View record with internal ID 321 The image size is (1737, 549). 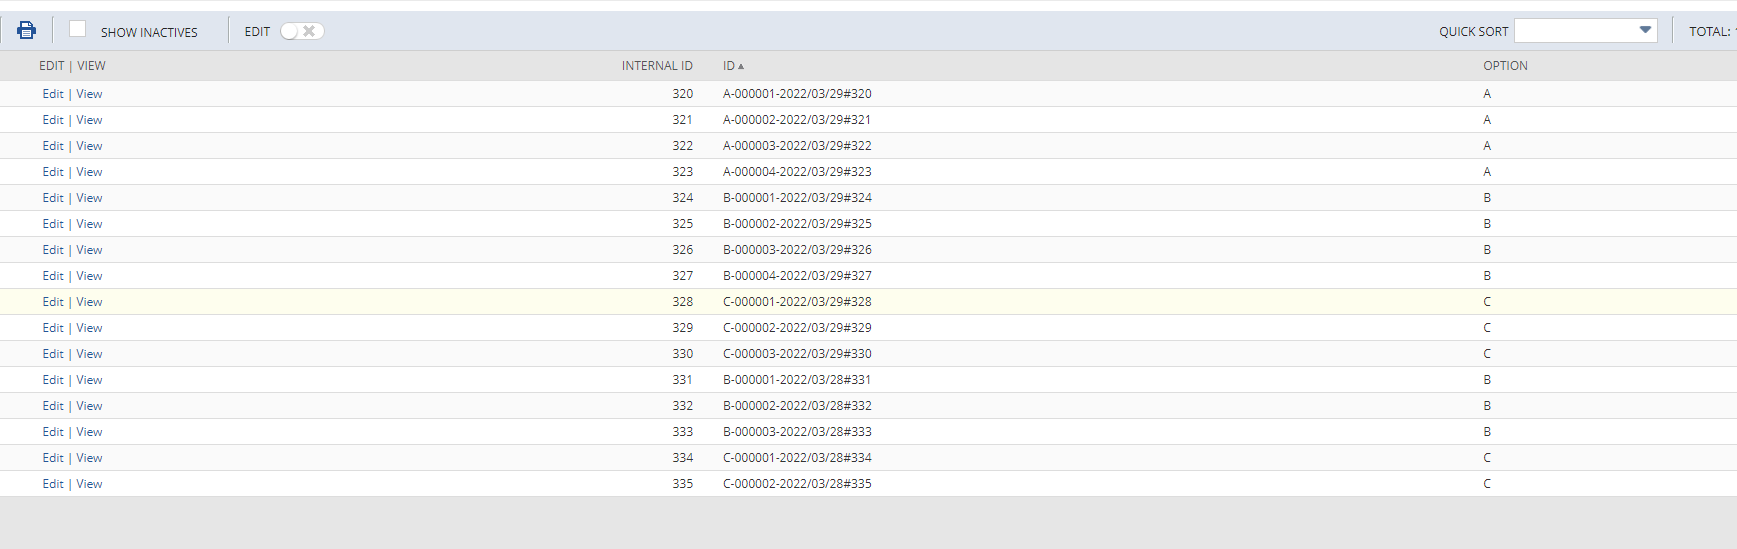(89, 120)
